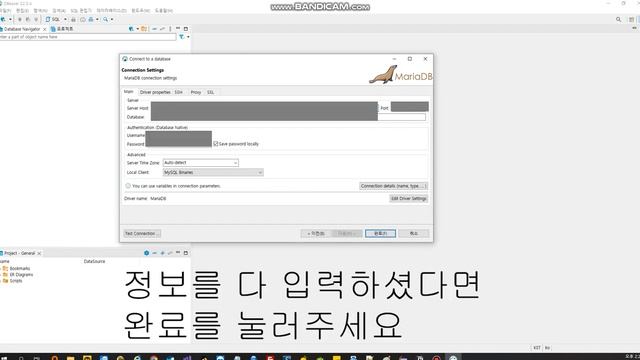Click the 취소 cancel button
640x360 pixels.
point(413,233)
